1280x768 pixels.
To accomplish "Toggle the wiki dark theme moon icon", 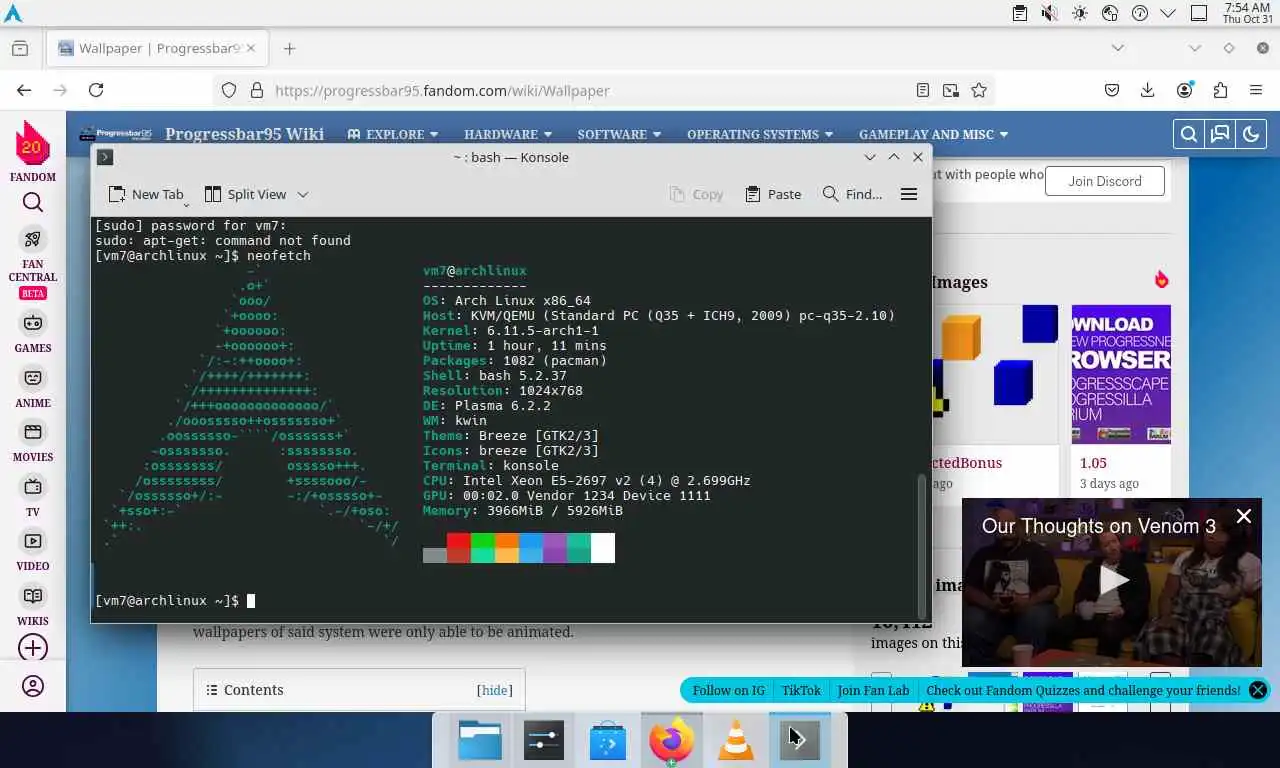I will coord(1250,134).
